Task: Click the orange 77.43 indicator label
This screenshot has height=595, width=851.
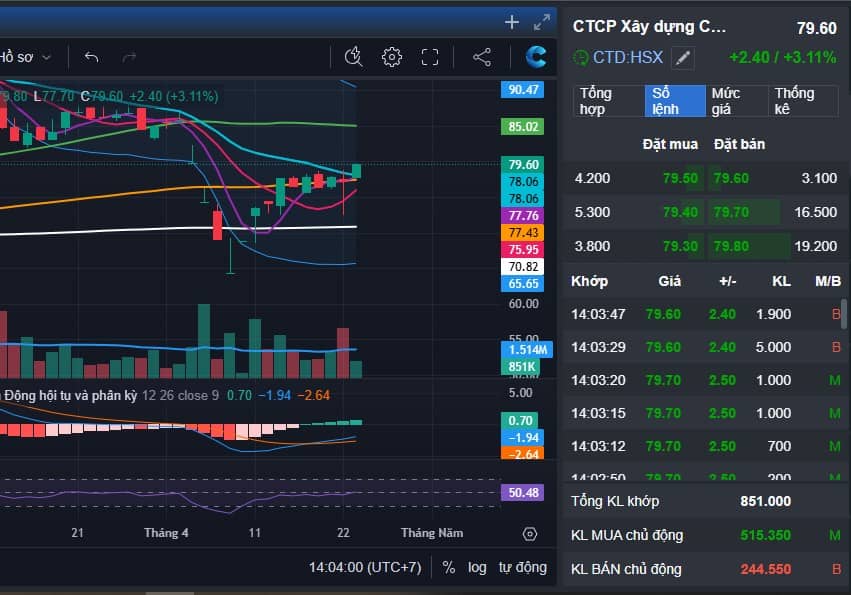Action: pyautogui.click(x=523, y=233)
